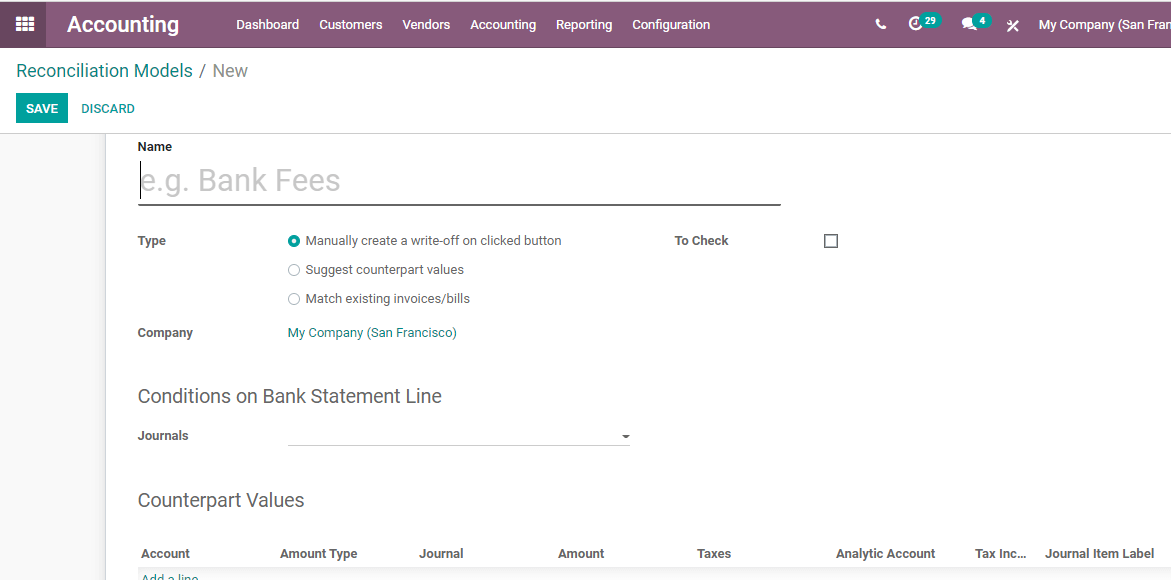This screenshot has width=1171, height=580.
Task: Open the company switcher in top bar
Action: pyautogui.click(x=1104, y=25)
